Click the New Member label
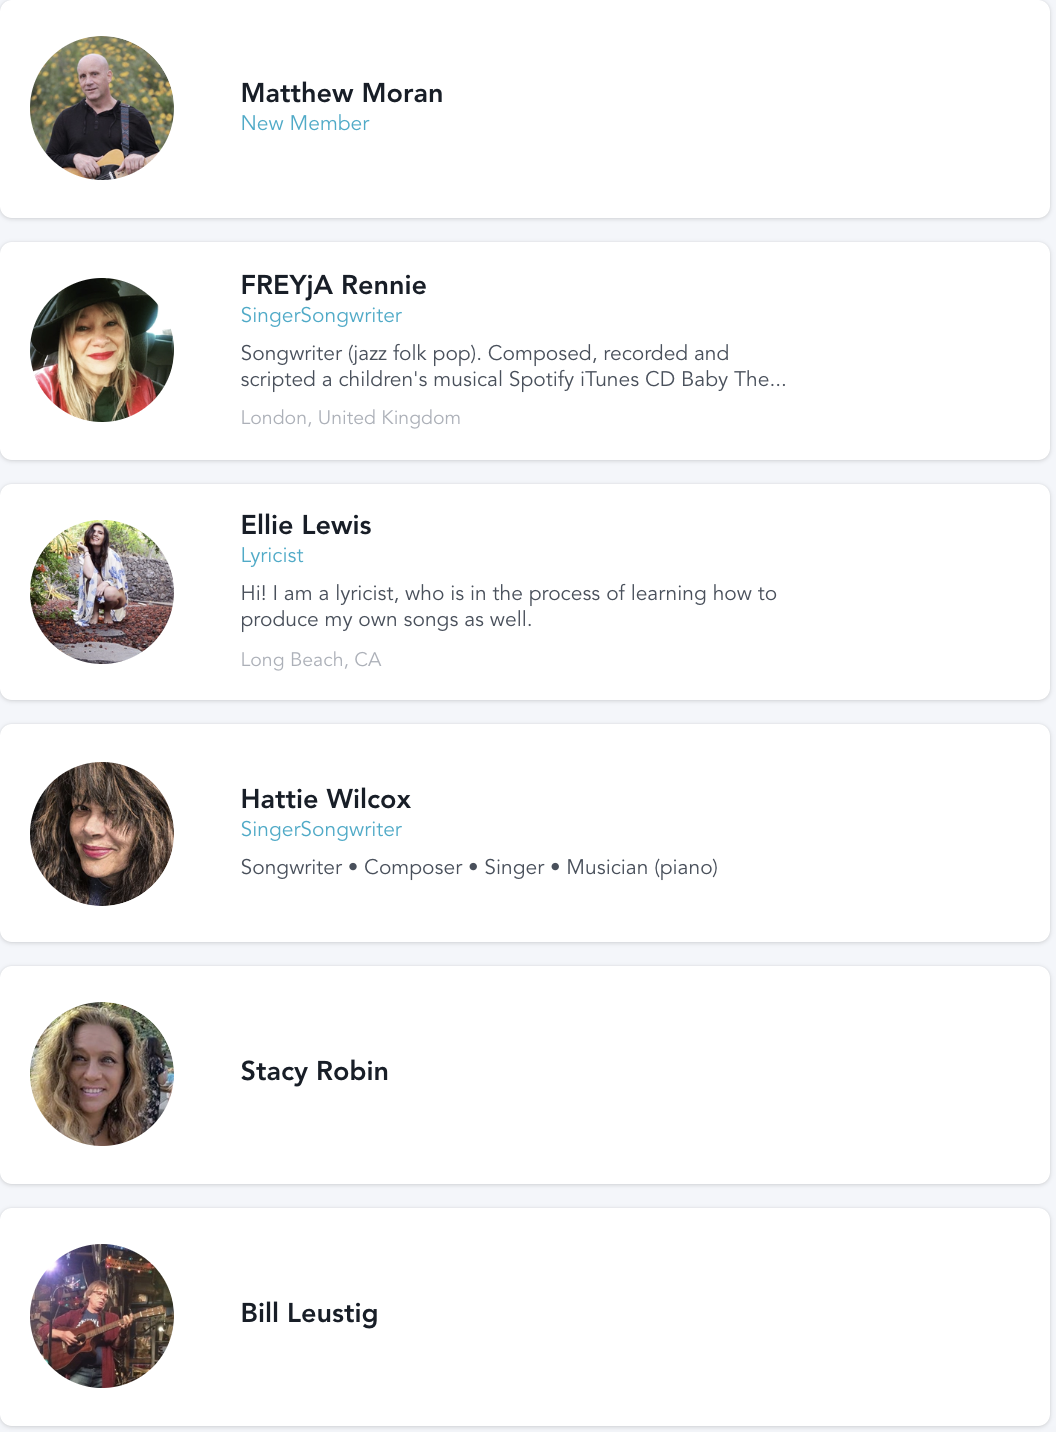Screen dimensions: 1056x1432 305,123
